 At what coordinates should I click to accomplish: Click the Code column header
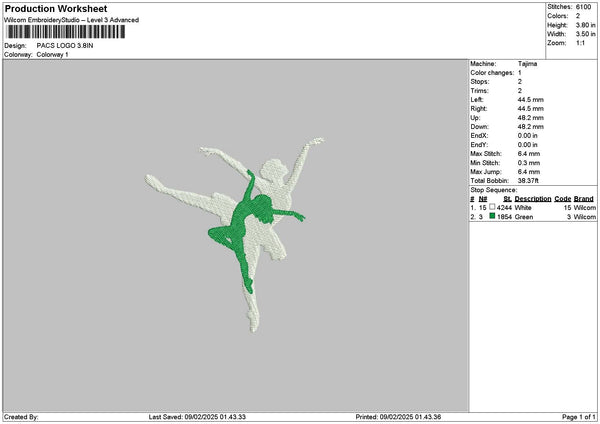(562, 199)
